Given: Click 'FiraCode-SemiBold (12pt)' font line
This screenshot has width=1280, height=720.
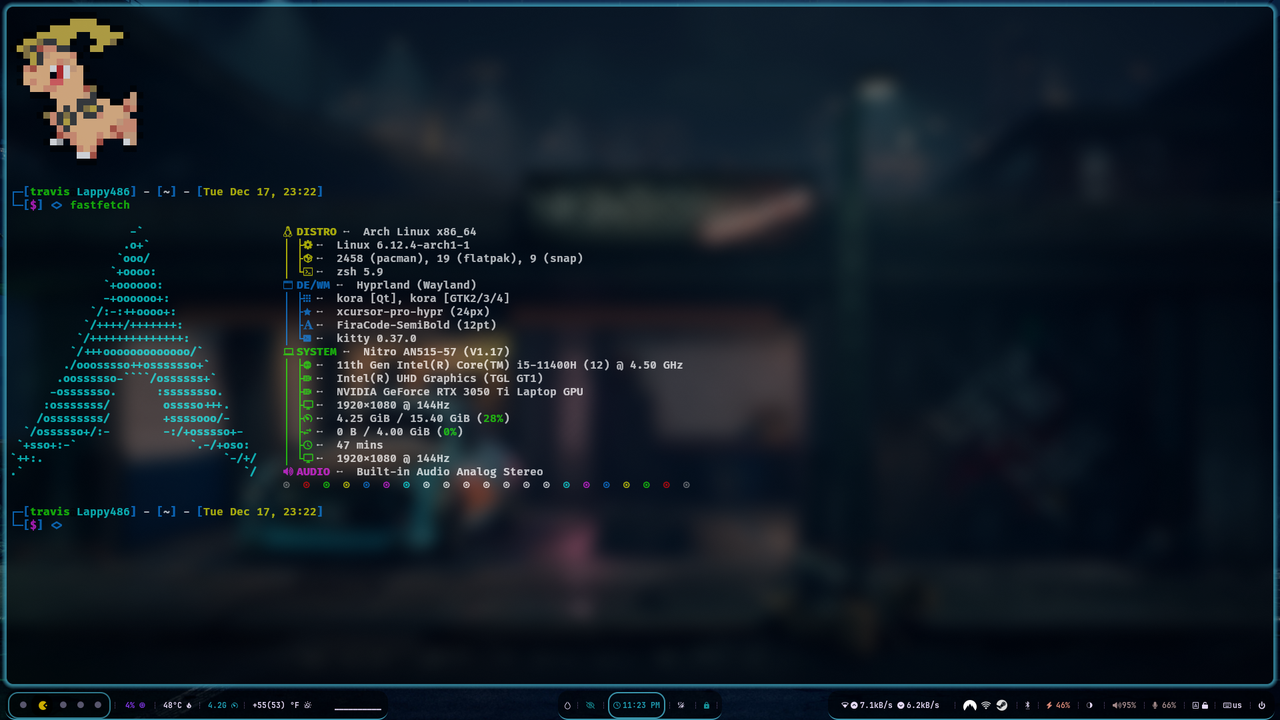Looking at the screenshot, I should [x=416, y=325].
